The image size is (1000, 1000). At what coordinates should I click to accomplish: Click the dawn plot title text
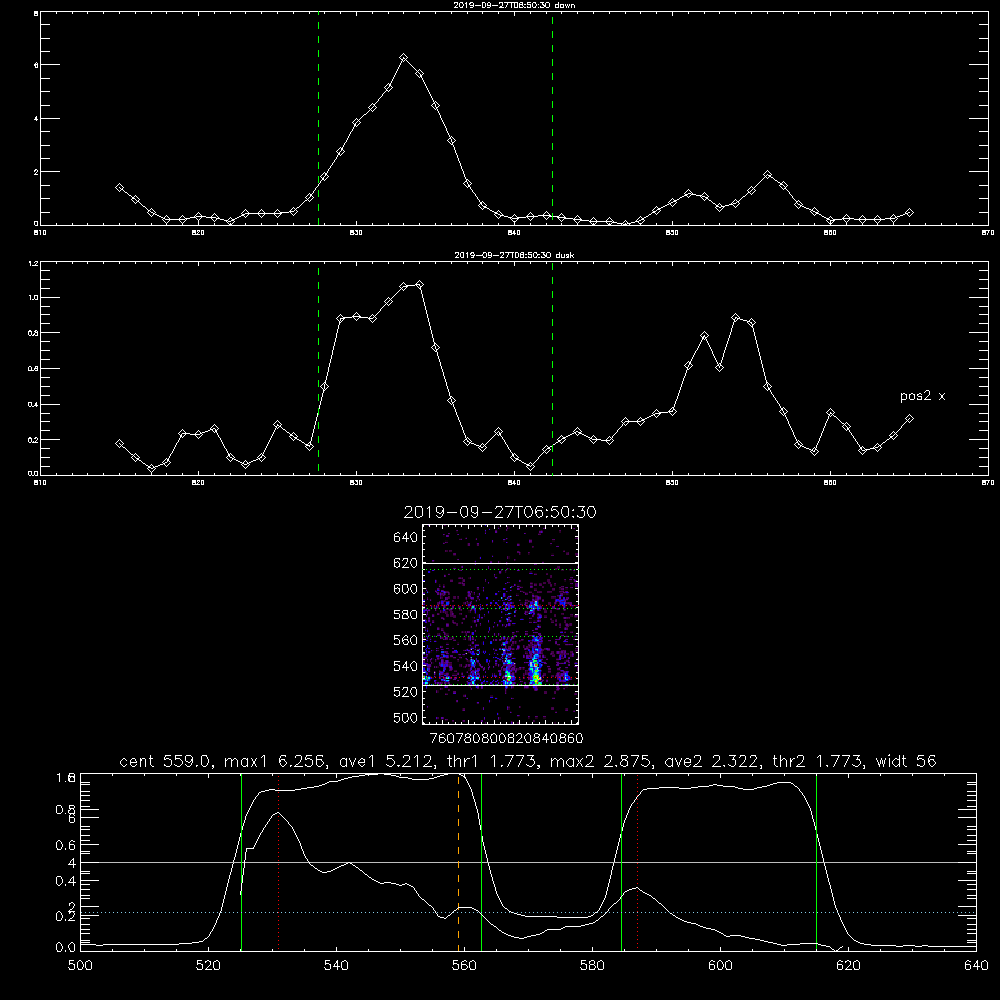[x=514, y=5]
